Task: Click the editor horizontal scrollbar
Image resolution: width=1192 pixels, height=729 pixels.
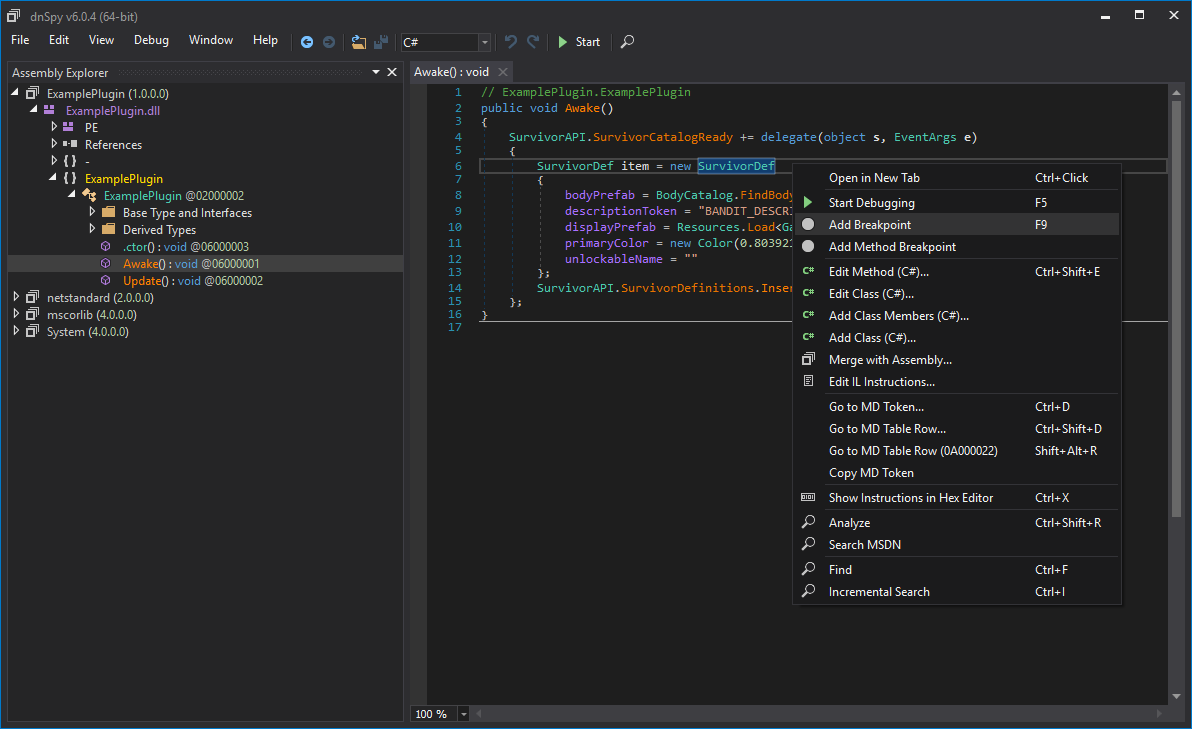Action: tap(820, 714)
